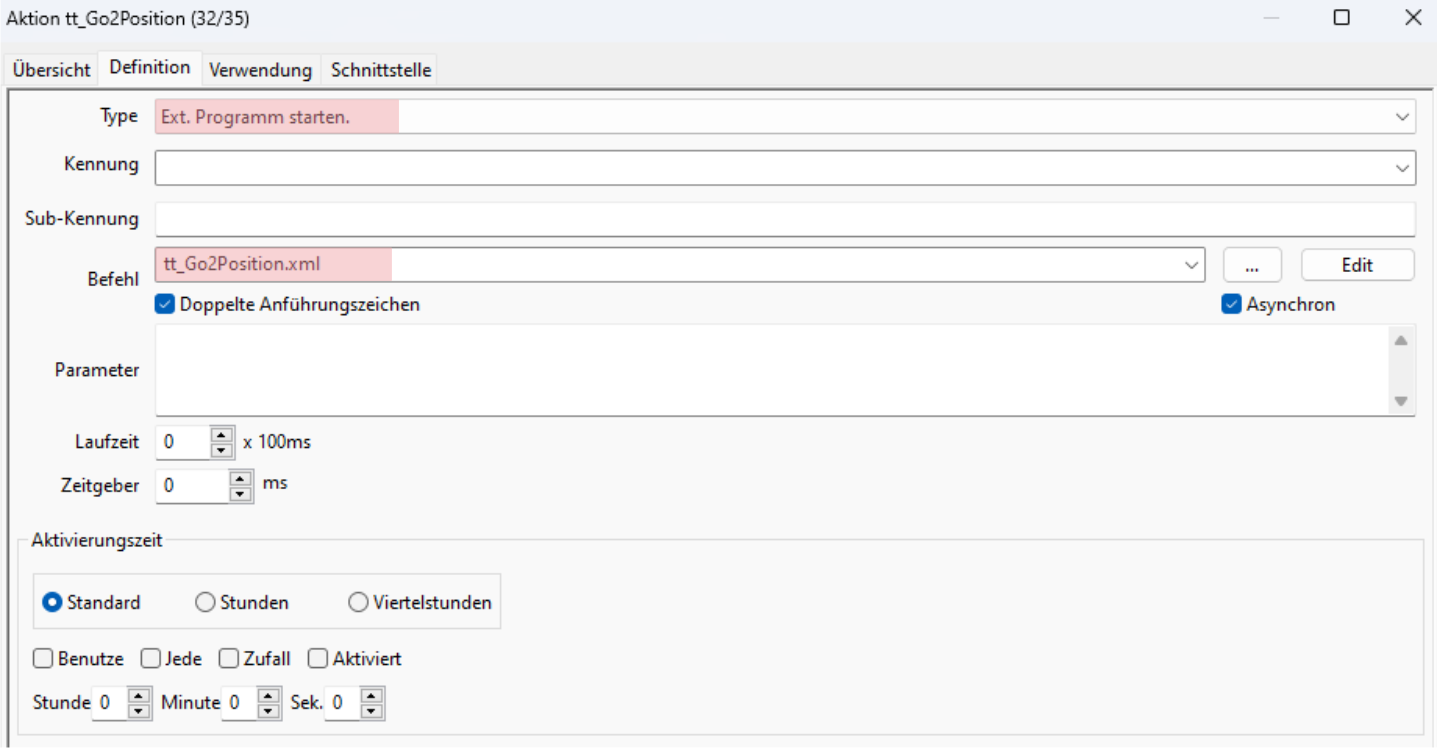Expand the Befehl combo box
The image size is (1437, 748).
point(1191,265)
